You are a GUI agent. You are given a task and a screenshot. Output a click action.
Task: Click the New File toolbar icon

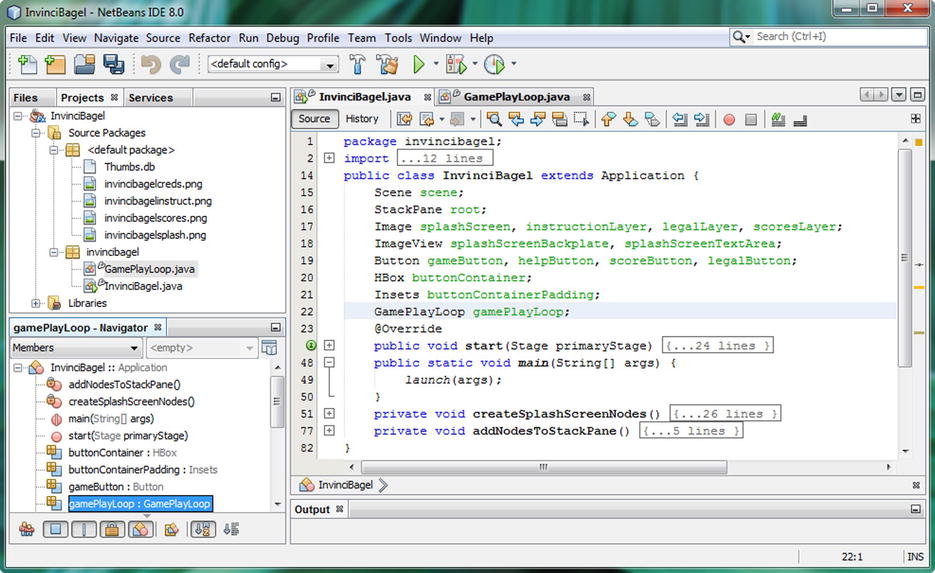point(28,64)
